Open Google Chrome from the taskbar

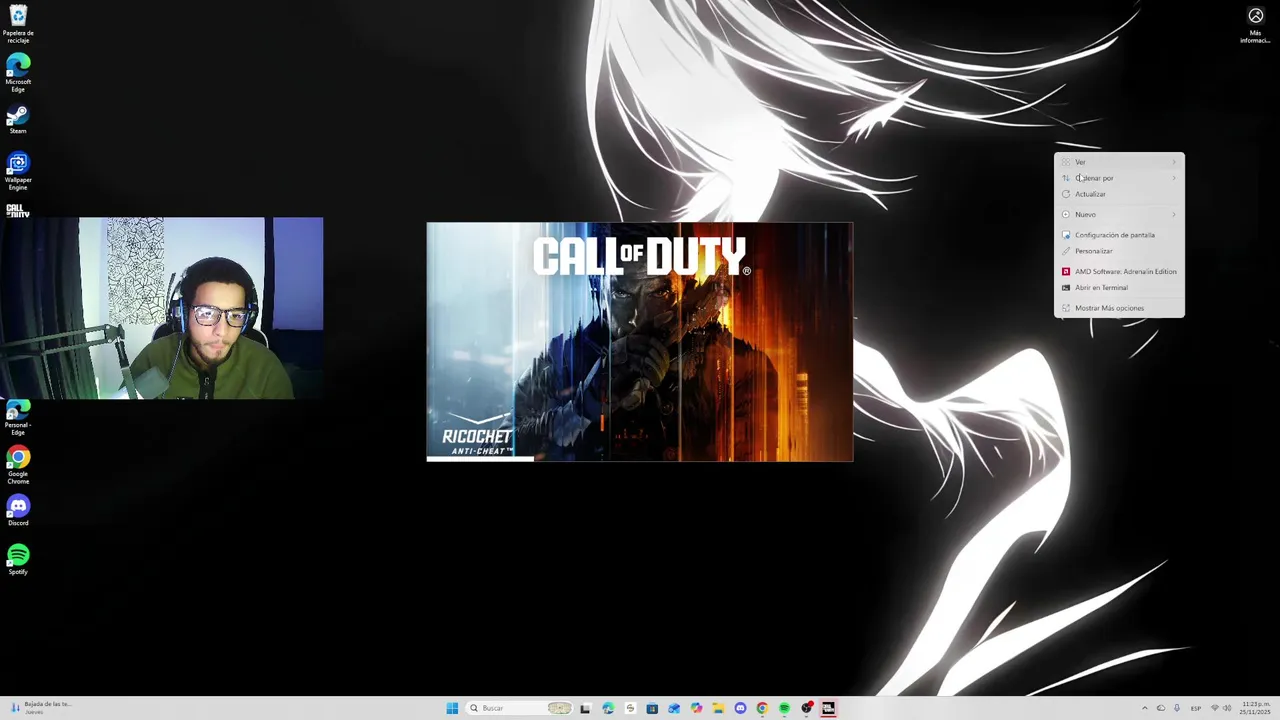pyautogui.click(x=762, y=708)
